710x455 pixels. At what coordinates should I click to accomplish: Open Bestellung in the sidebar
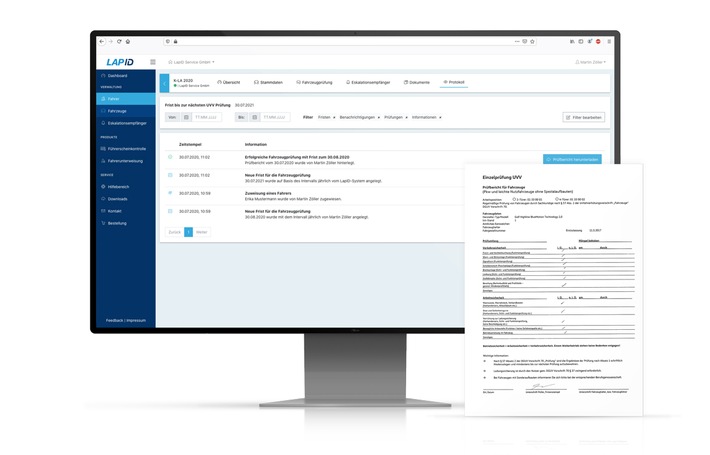119,224
